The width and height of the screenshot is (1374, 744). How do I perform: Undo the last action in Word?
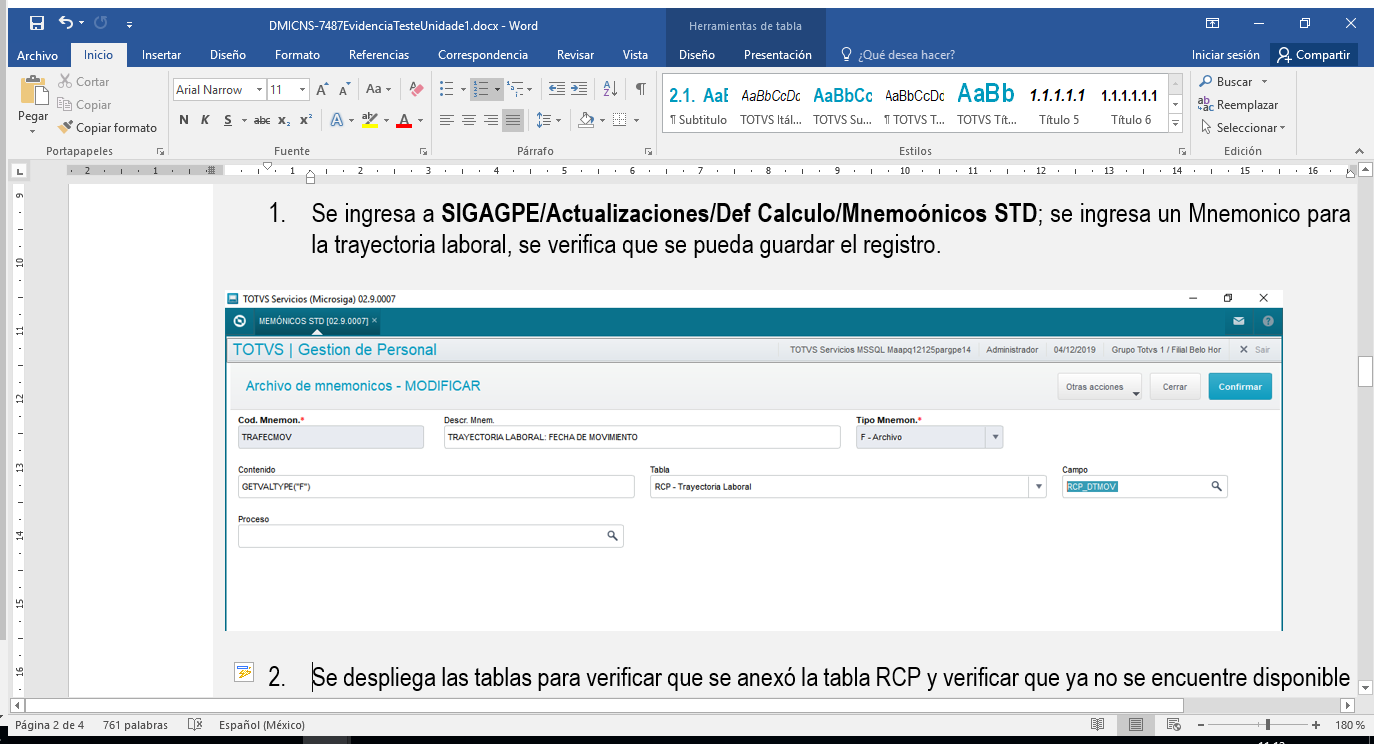click(x=66, y=23)
